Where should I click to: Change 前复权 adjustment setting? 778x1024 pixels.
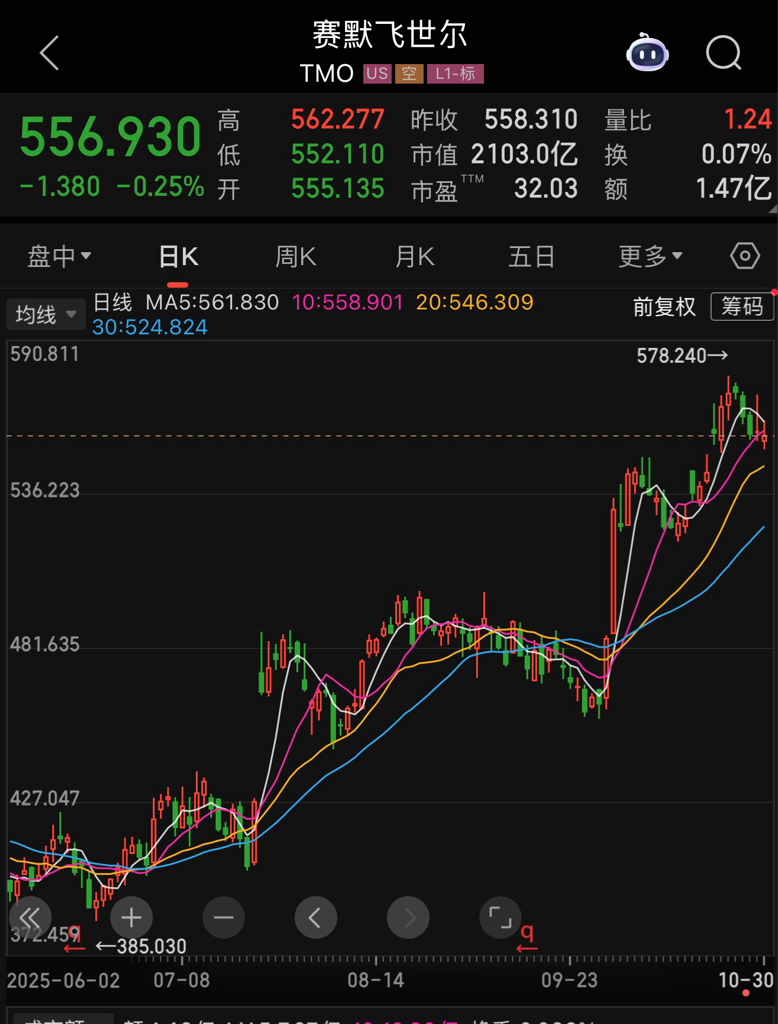pyautogui.click(x=664, y=306)
